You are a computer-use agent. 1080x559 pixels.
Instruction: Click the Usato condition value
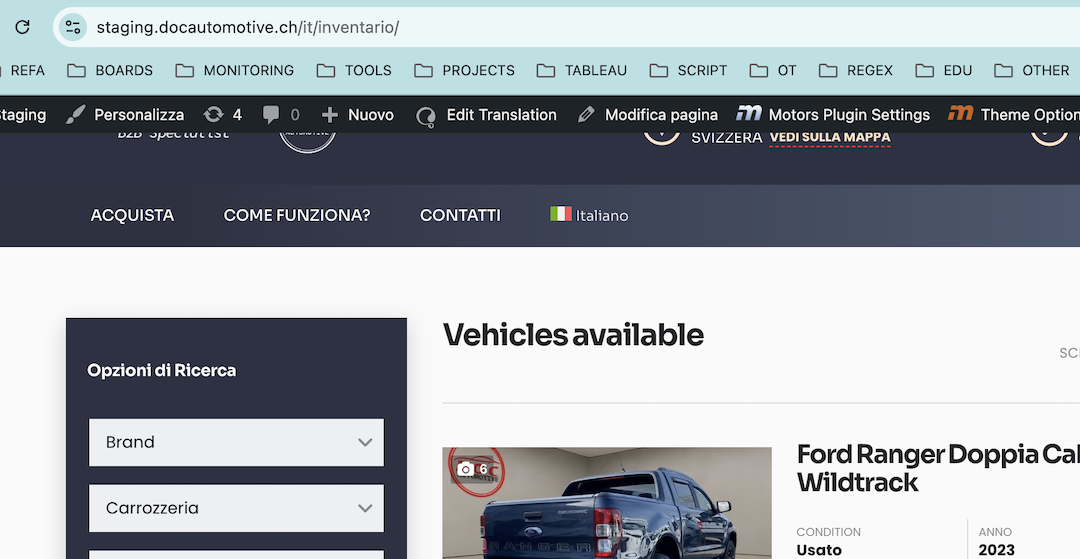click(x=819, y=550)
